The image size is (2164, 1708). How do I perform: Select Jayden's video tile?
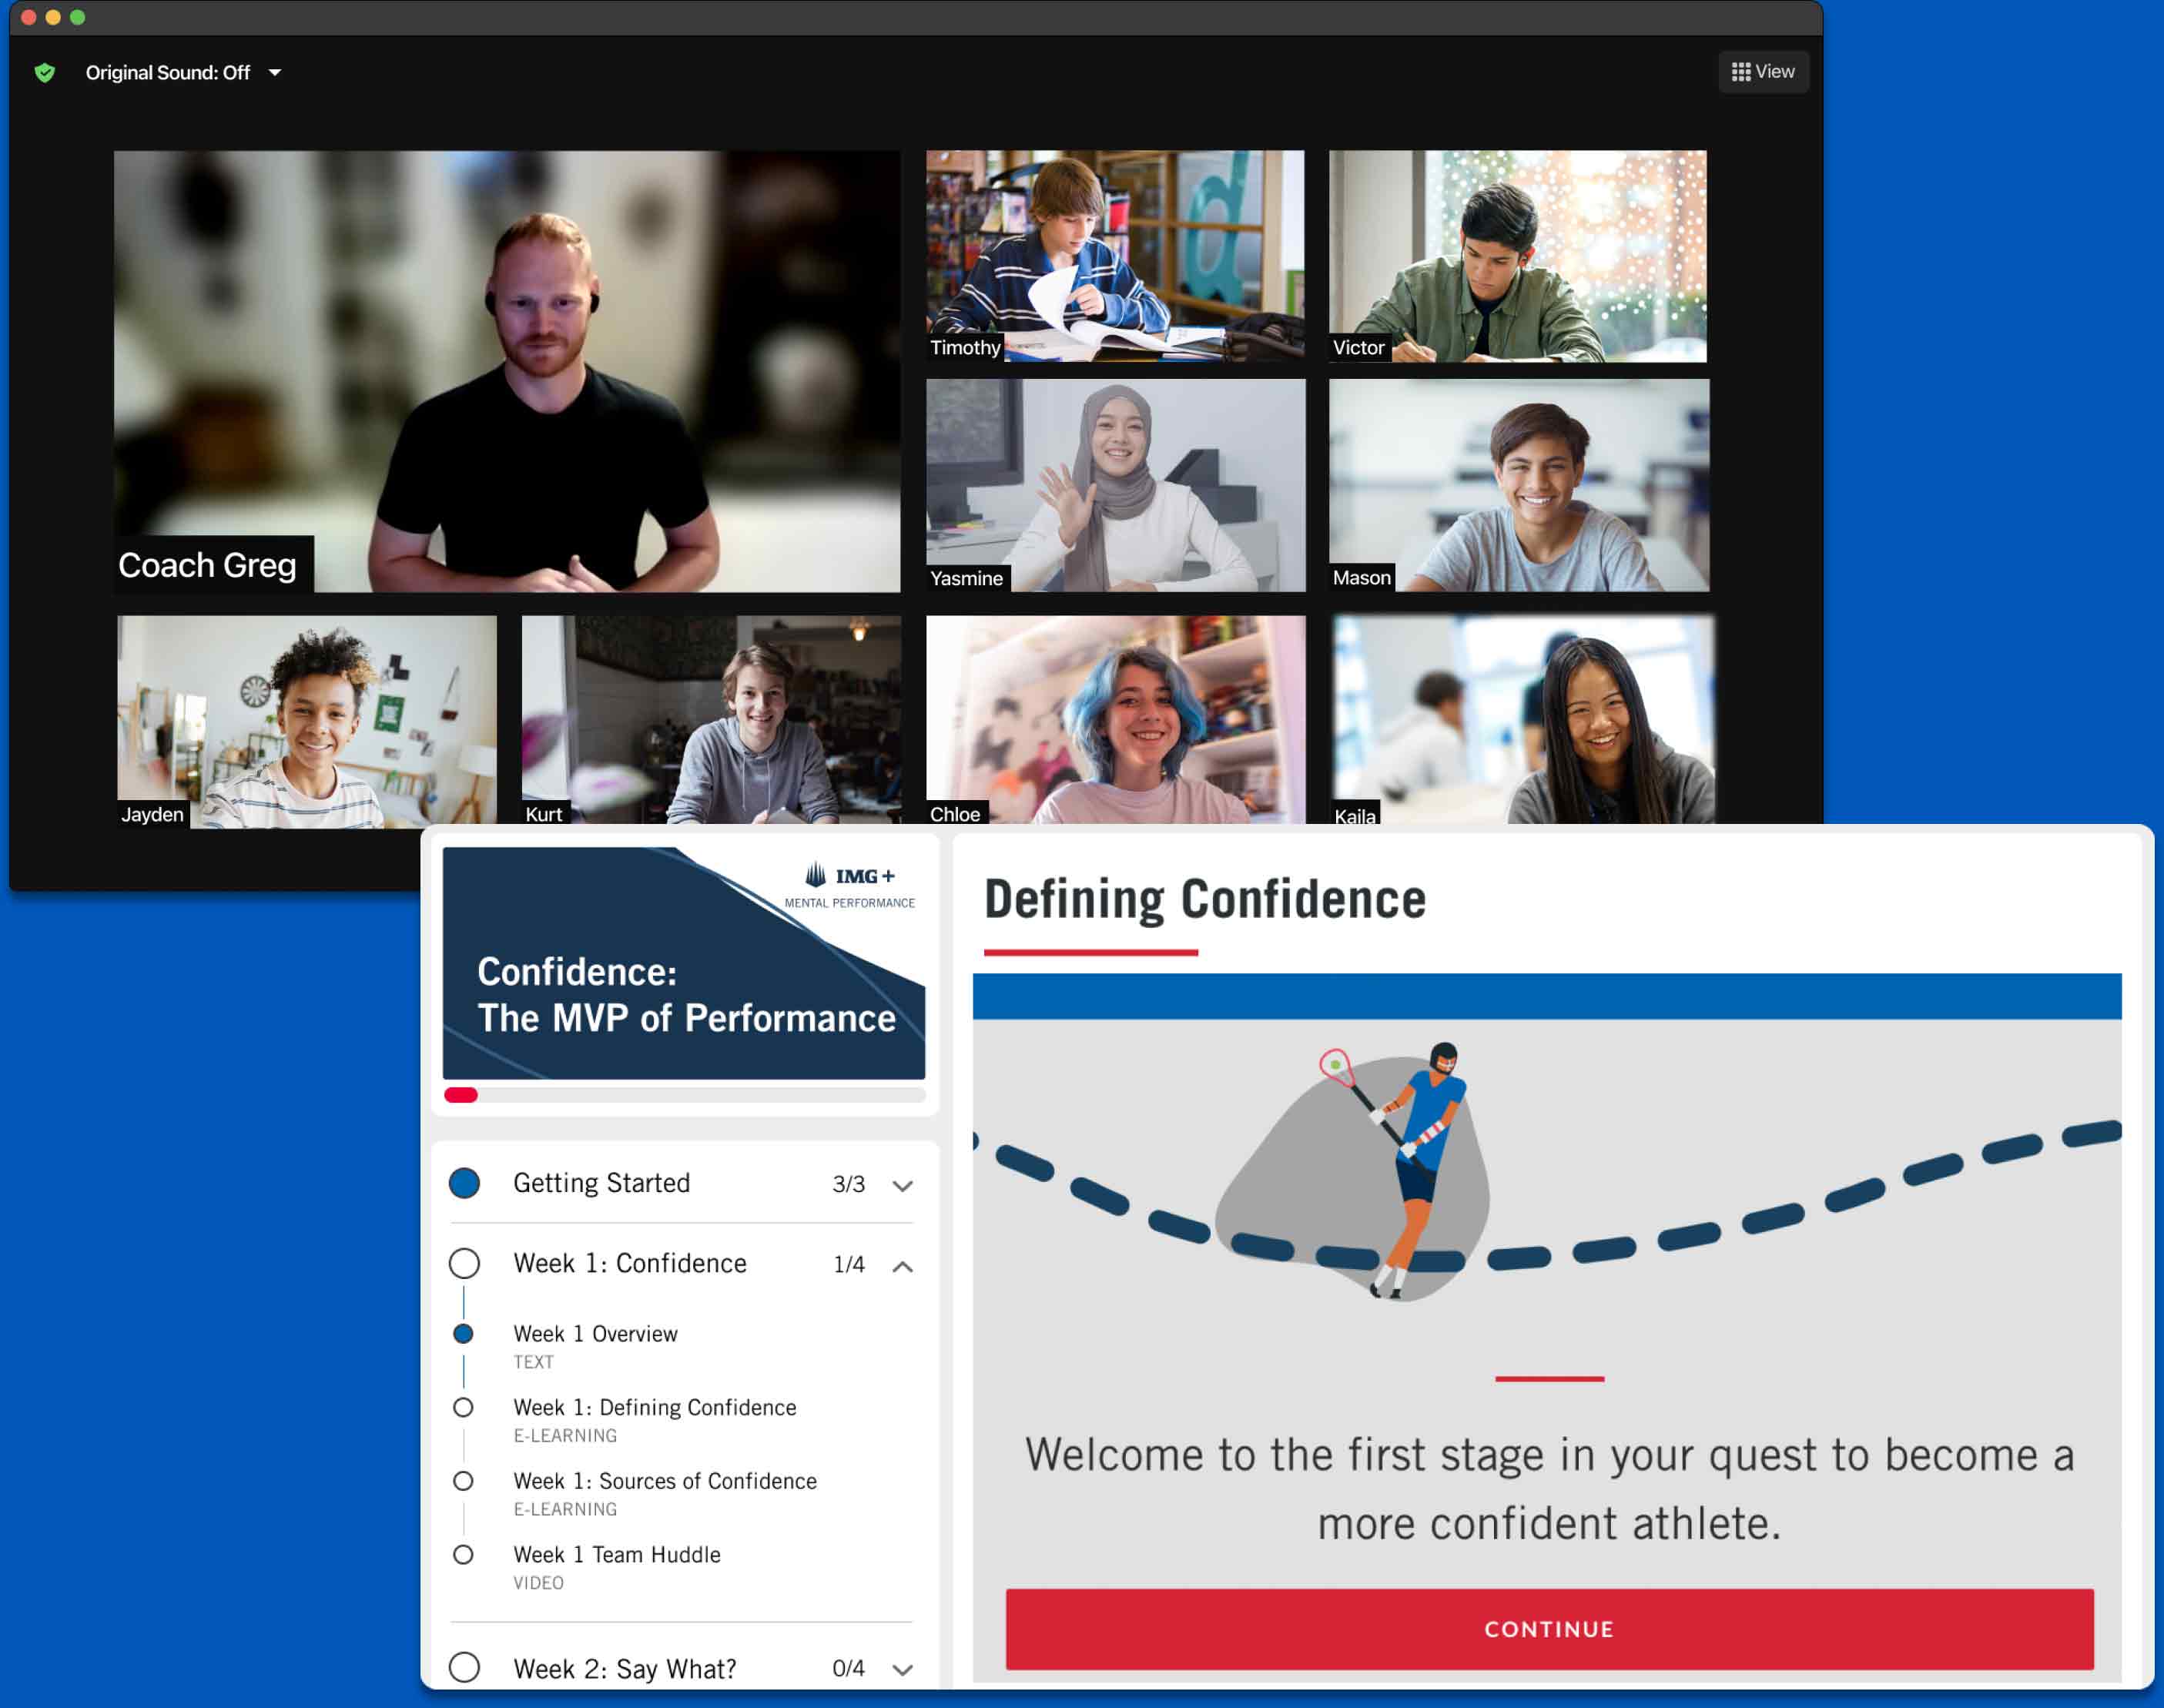(x=307, y=721)
